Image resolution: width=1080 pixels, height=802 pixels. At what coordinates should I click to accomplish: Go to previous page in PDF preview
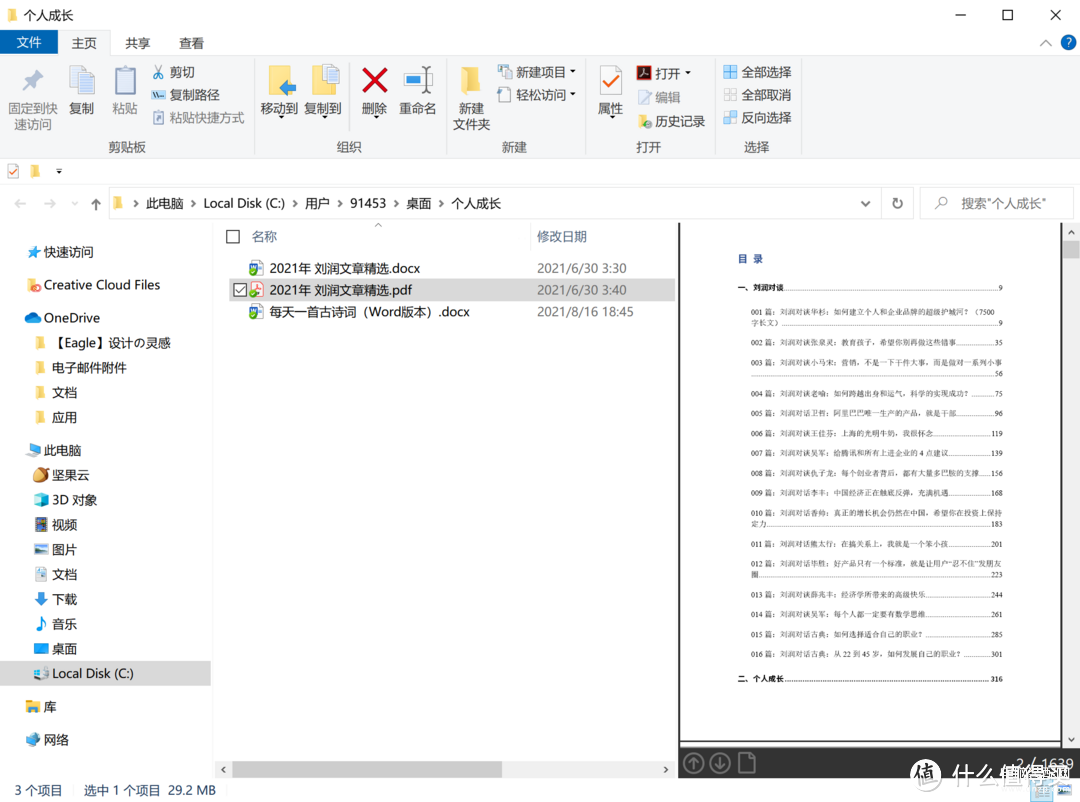point(694,763)
